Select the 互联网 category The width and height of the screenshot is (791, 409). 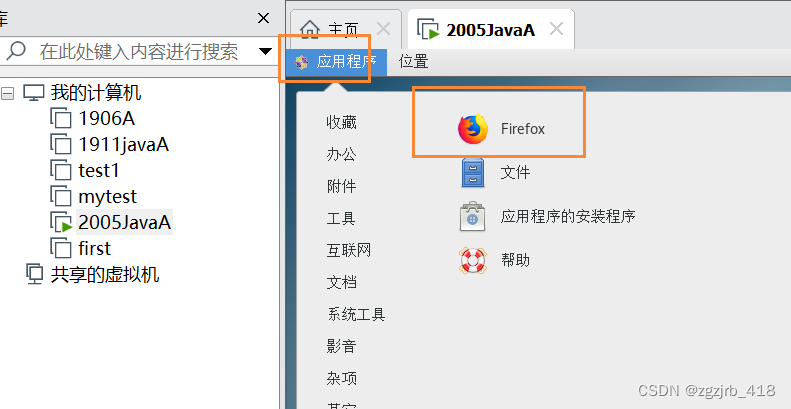[x=349, y=251]
